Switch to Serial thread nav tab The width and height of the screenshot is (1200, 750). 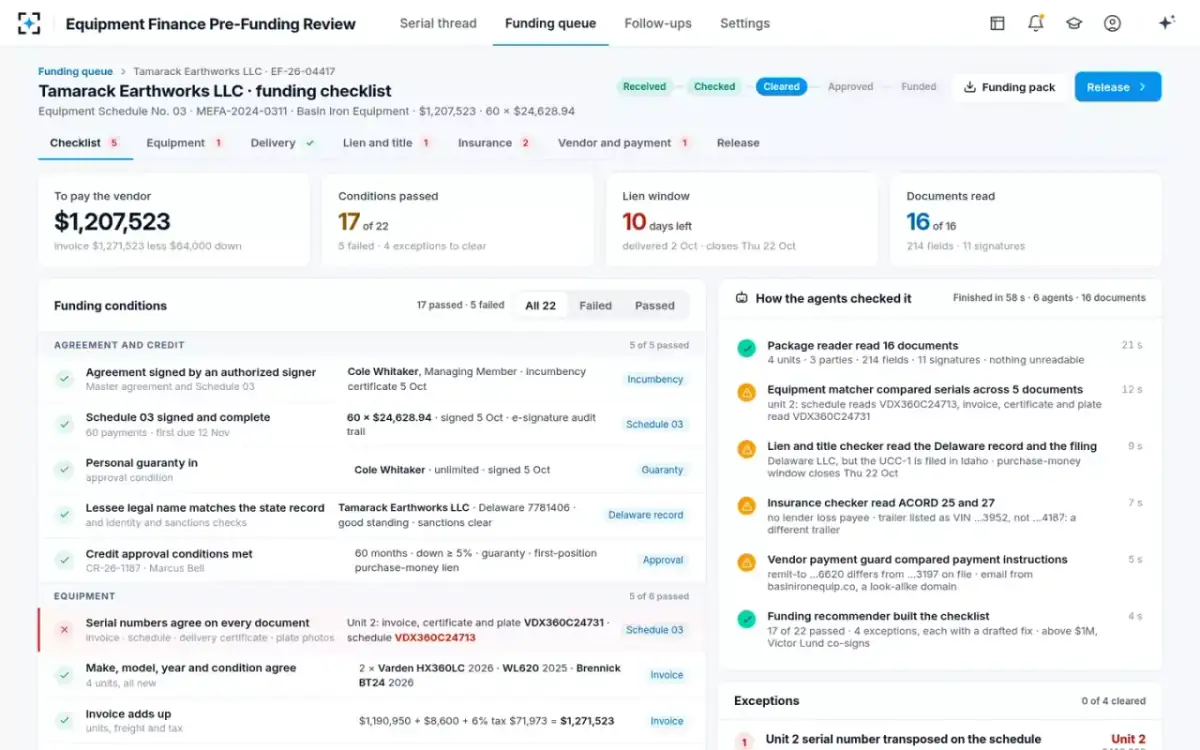coord(438,23)
